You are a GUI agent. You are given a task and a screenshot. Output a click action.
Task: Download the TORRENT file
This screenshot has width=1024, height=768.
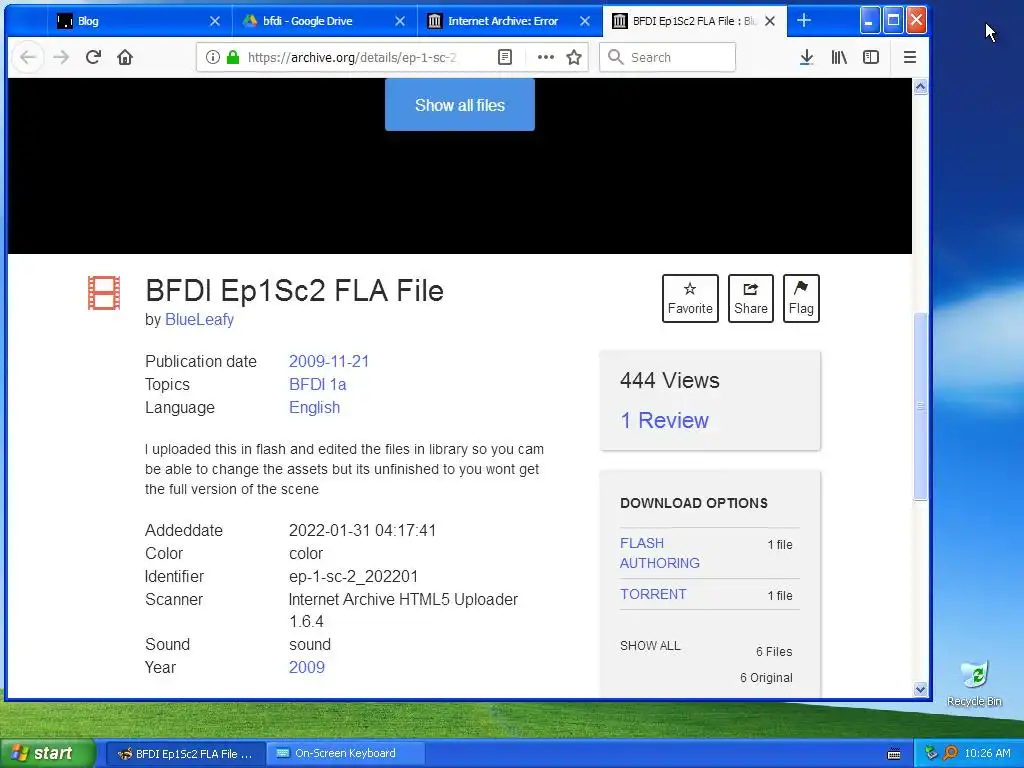(x=653, y=594)
